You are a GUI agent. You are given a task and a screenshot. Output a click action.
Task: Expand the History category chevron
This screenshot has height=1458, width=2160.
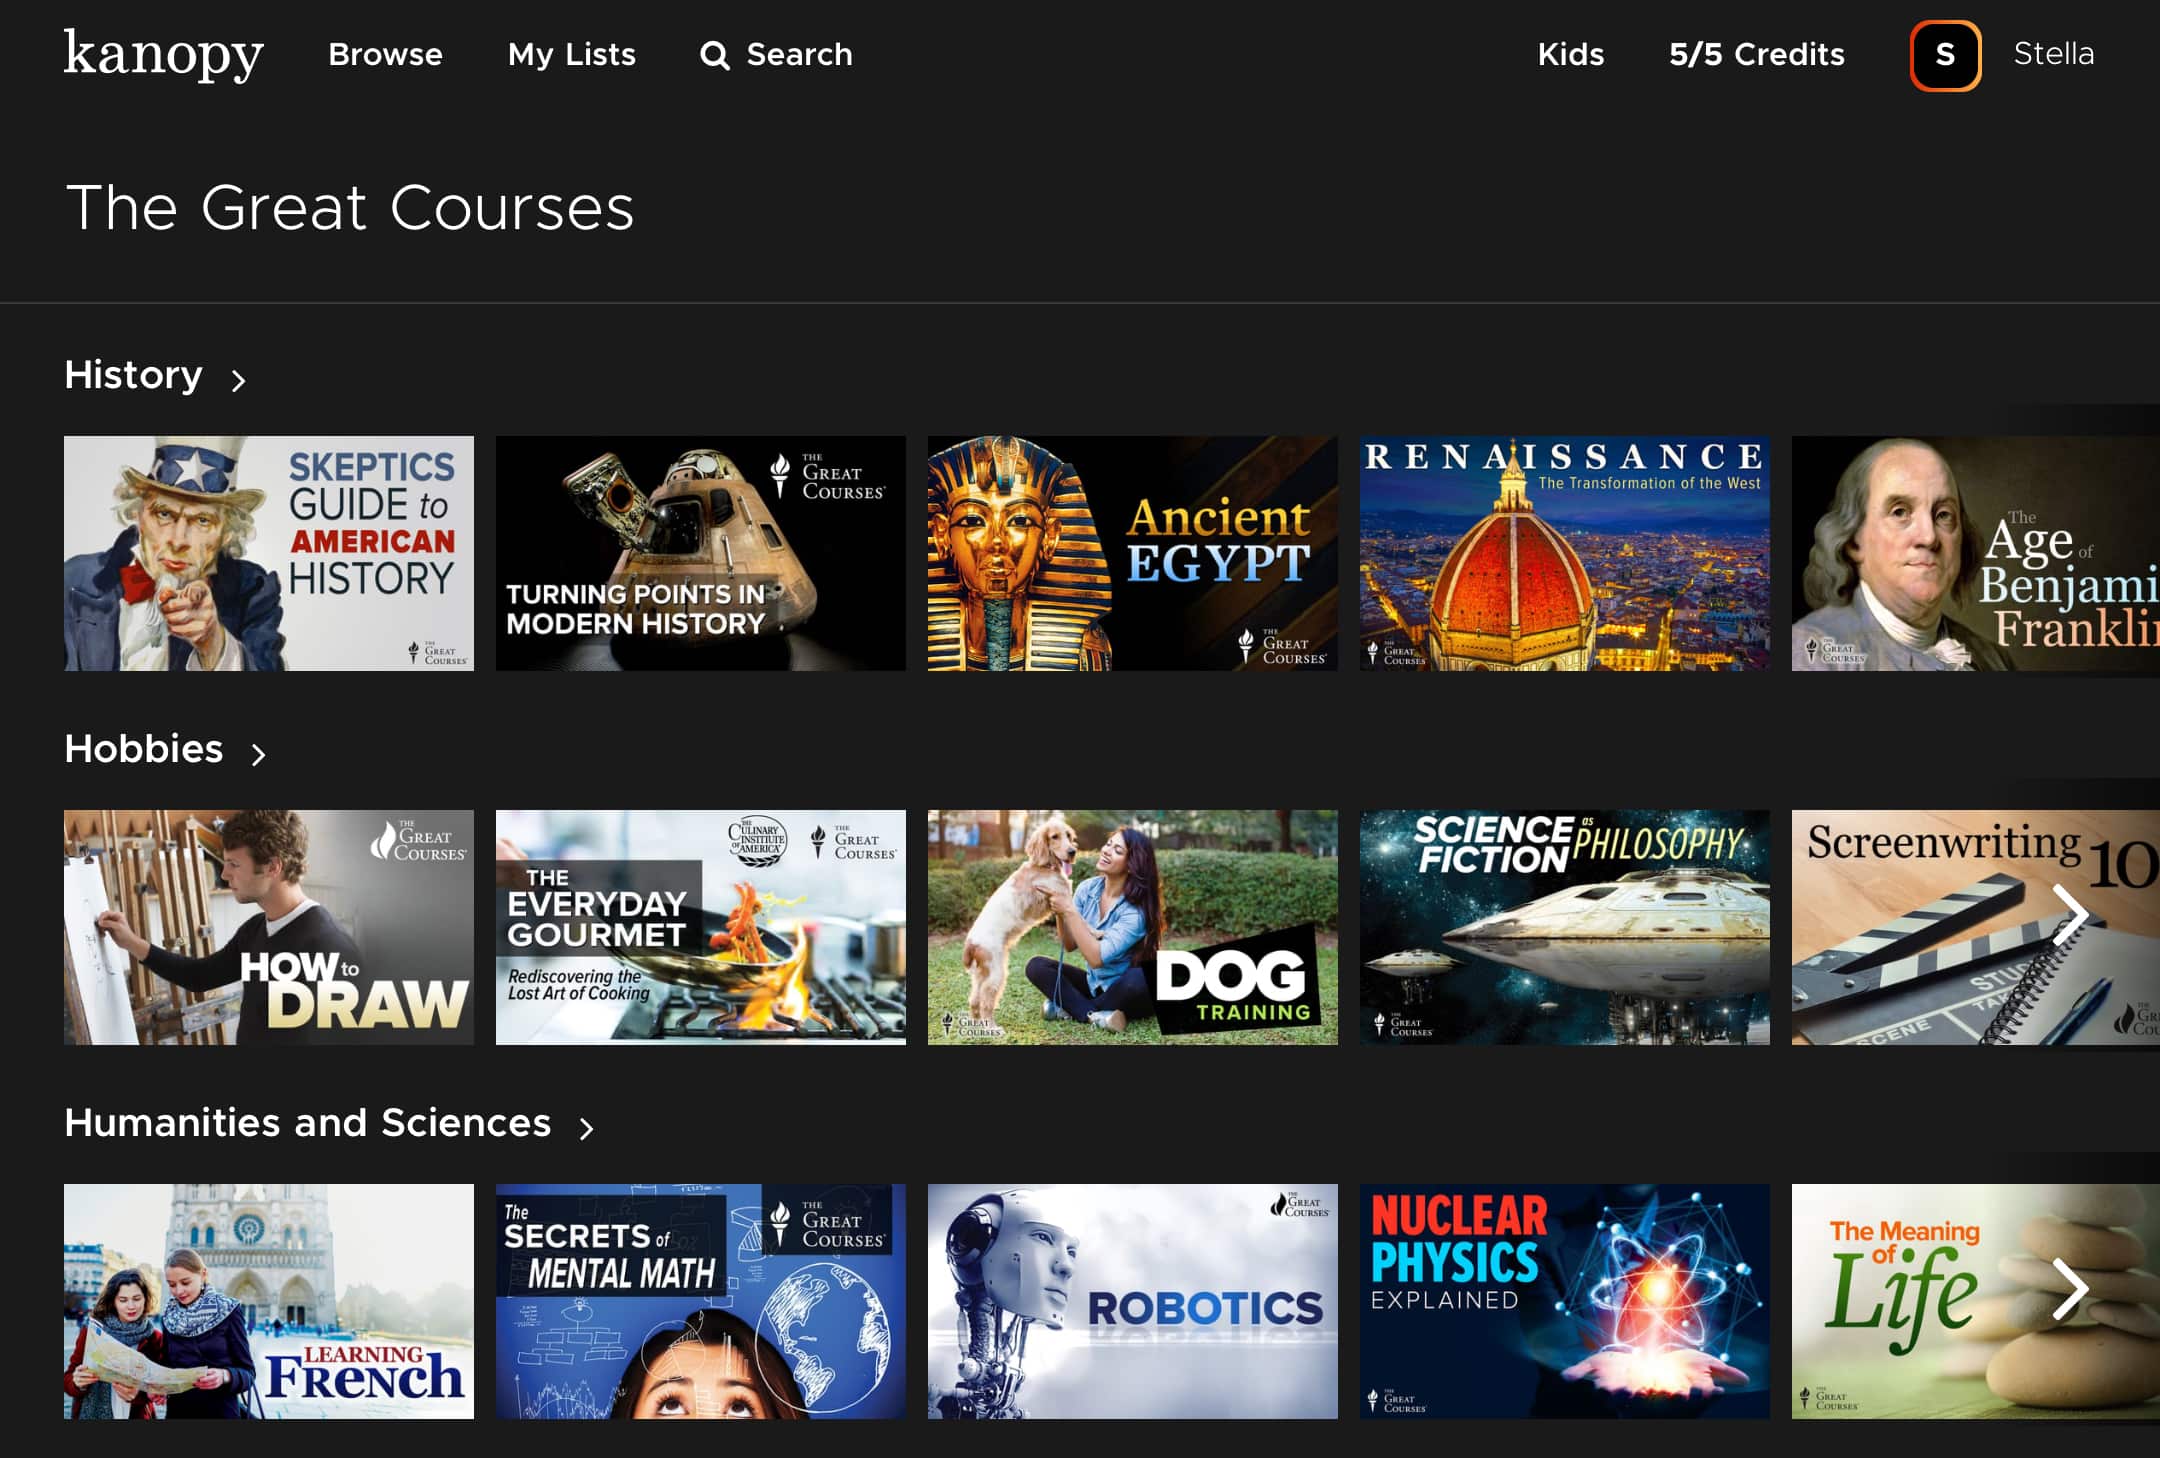click(x=238, y=380)
